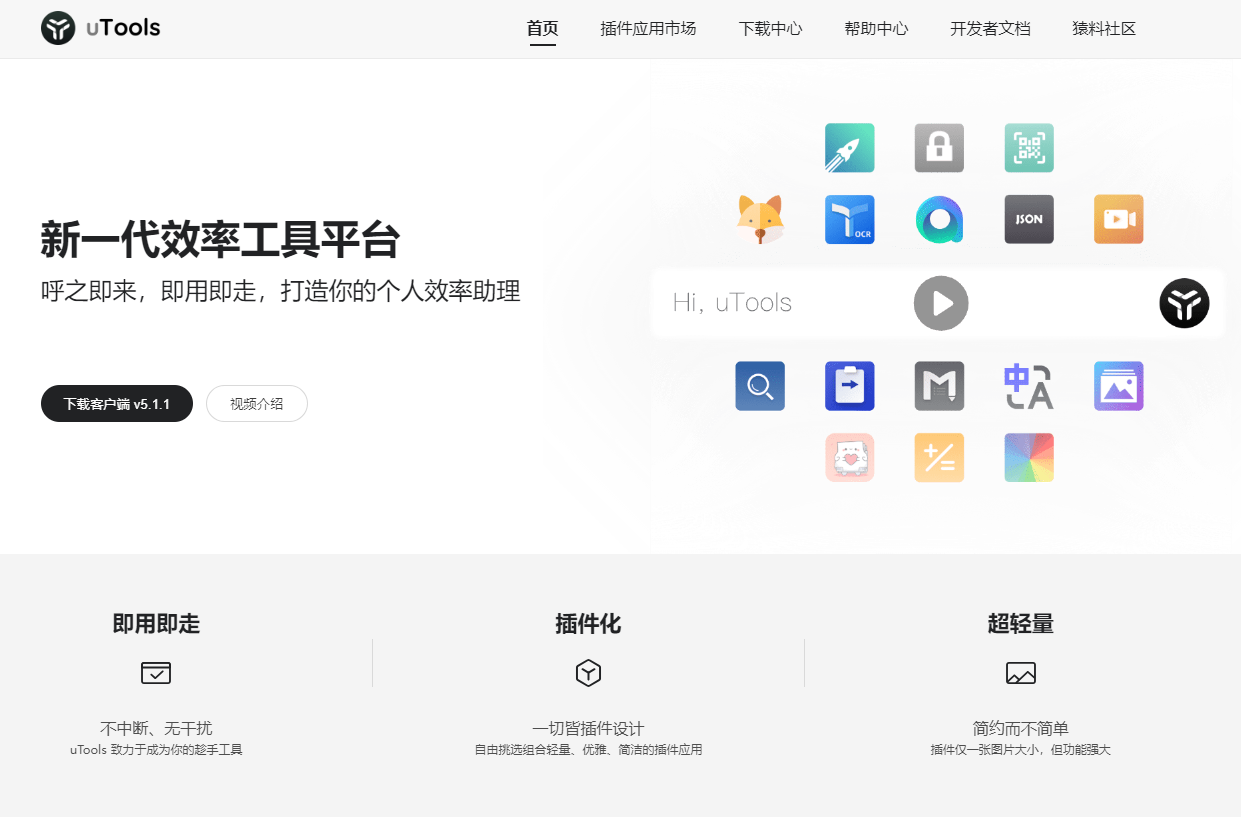
Task: Open the QR code plugin icon
Action: point(1029,148)
